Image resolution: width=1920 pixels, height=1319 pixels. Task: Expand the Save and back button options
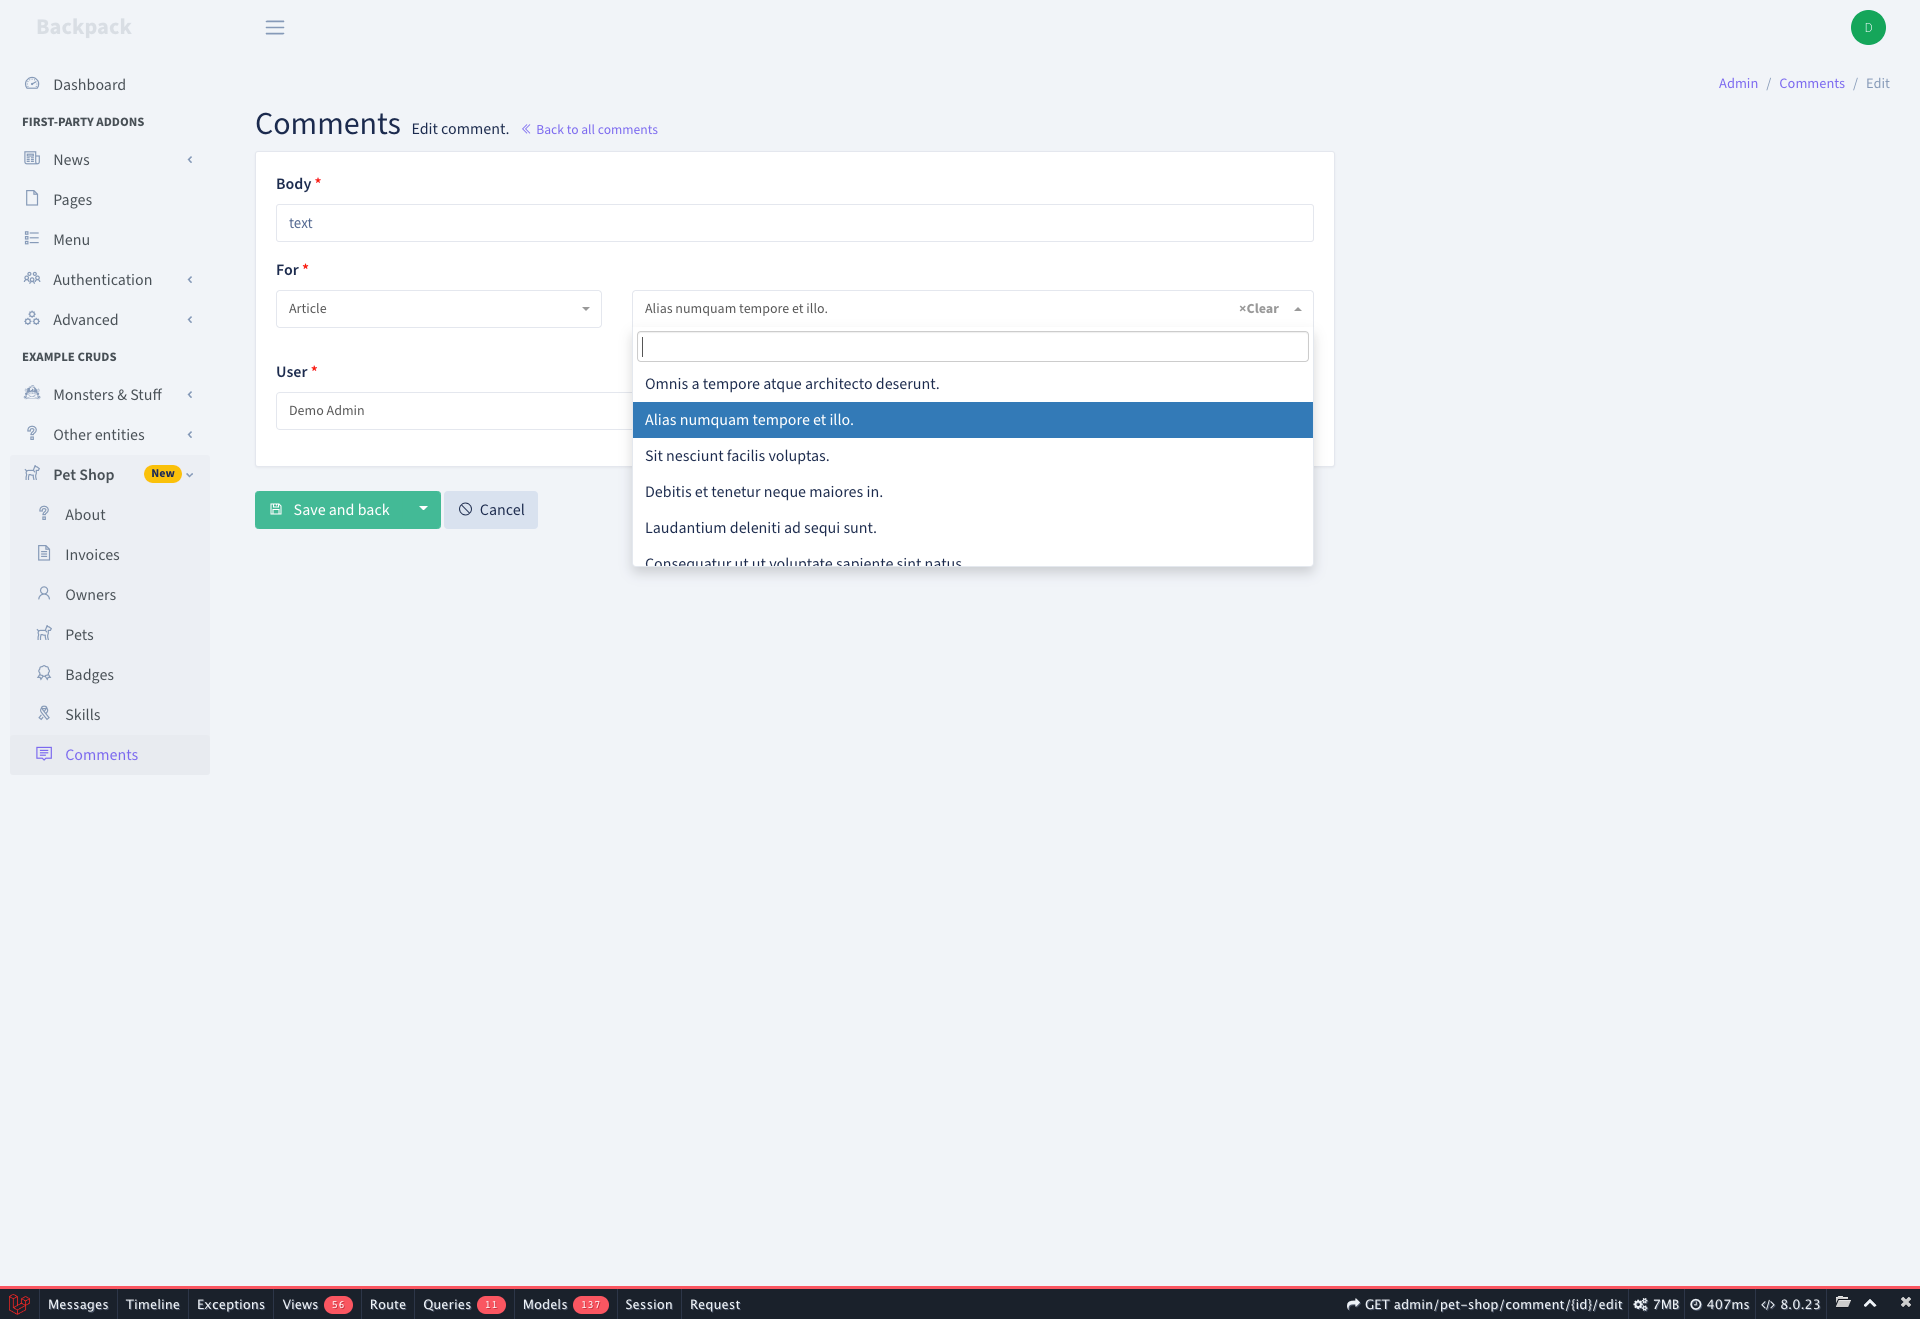[423, 510]
